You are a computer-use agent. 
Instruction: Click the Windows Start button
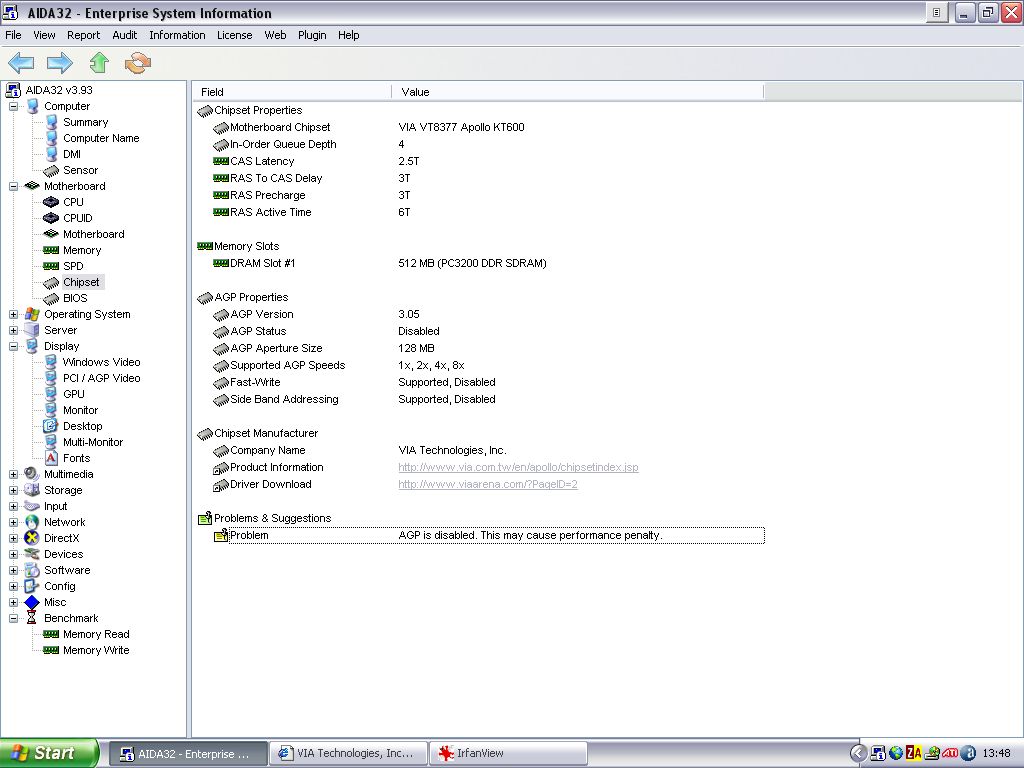click(x=48, y=753)
